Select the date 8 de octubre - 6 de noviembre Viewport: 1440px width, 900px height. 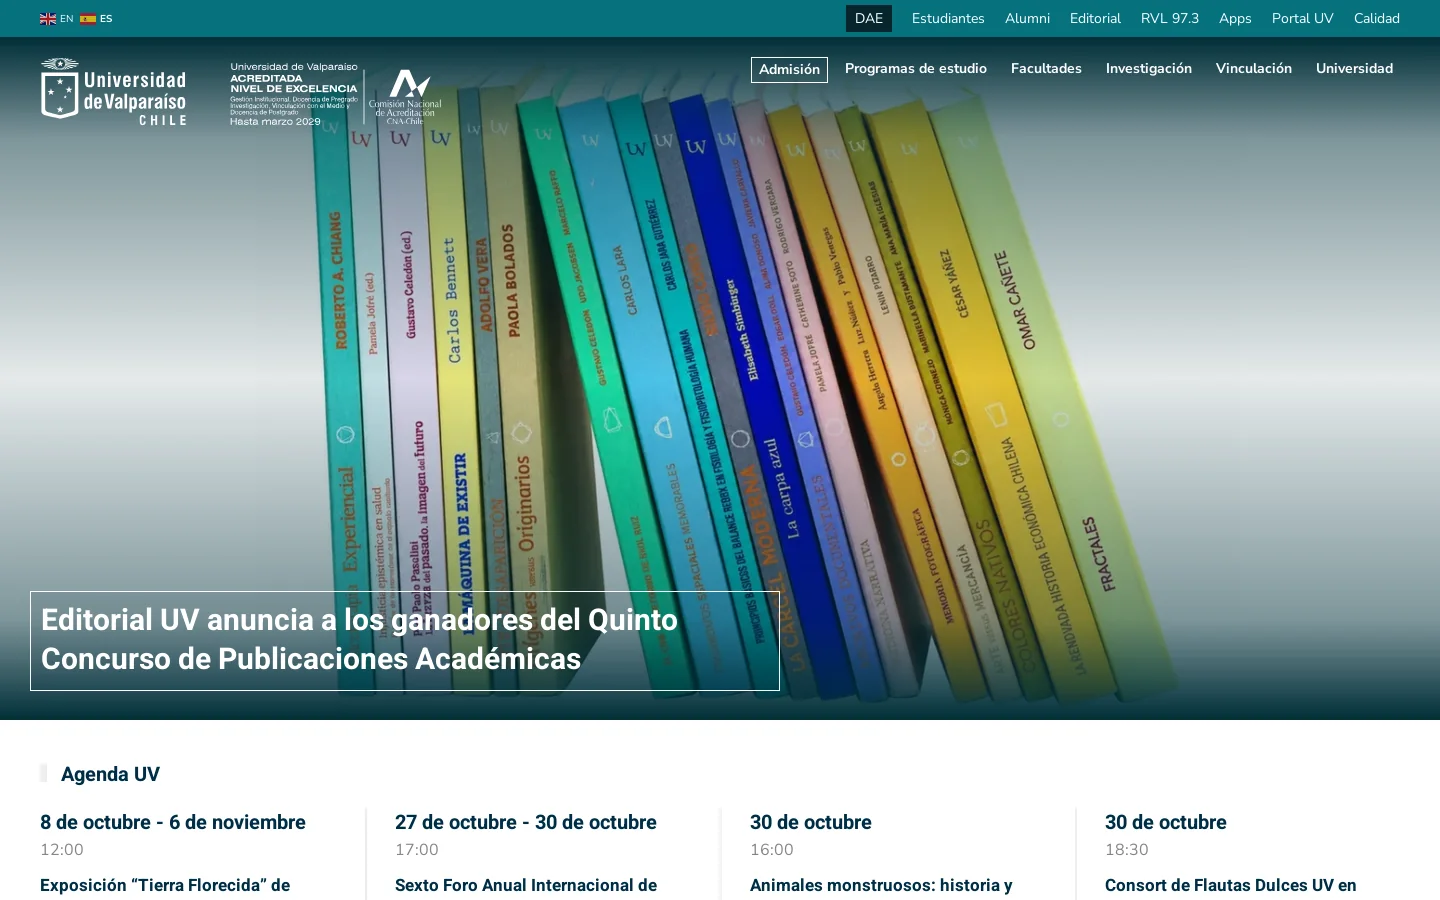(x=173, y=822)
